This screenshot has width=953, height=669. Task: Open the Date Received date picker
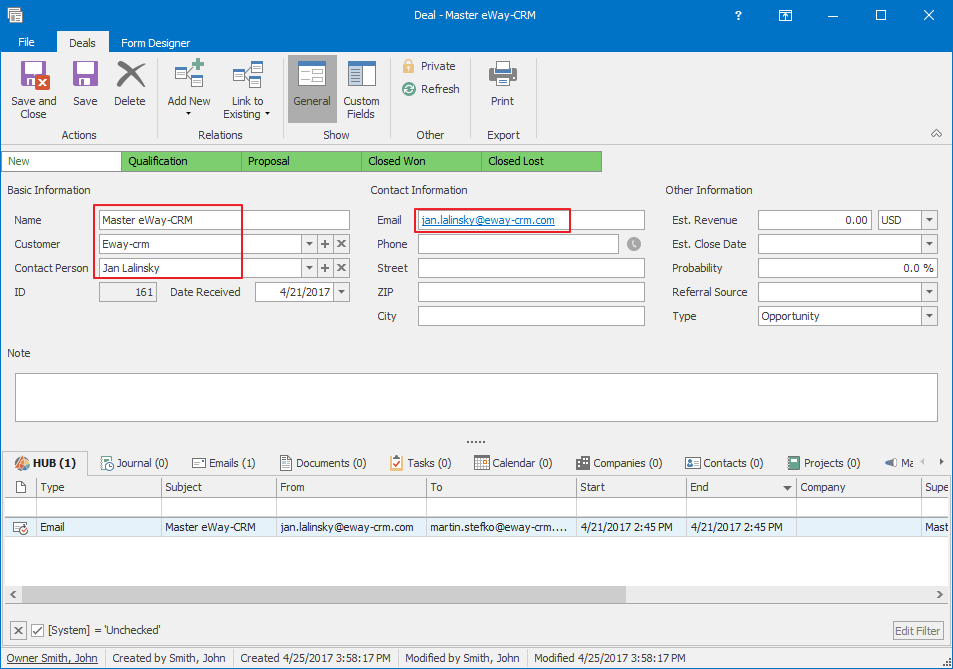tap(342, 292)
